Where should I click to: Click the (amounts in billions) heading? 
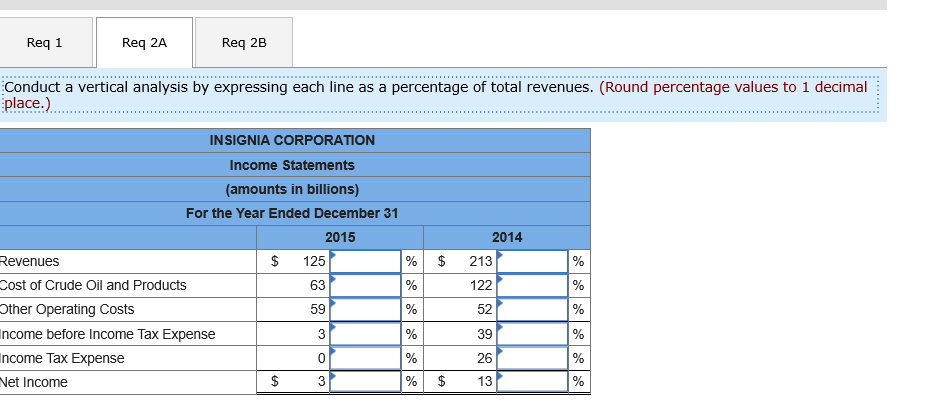pos(292,190)
